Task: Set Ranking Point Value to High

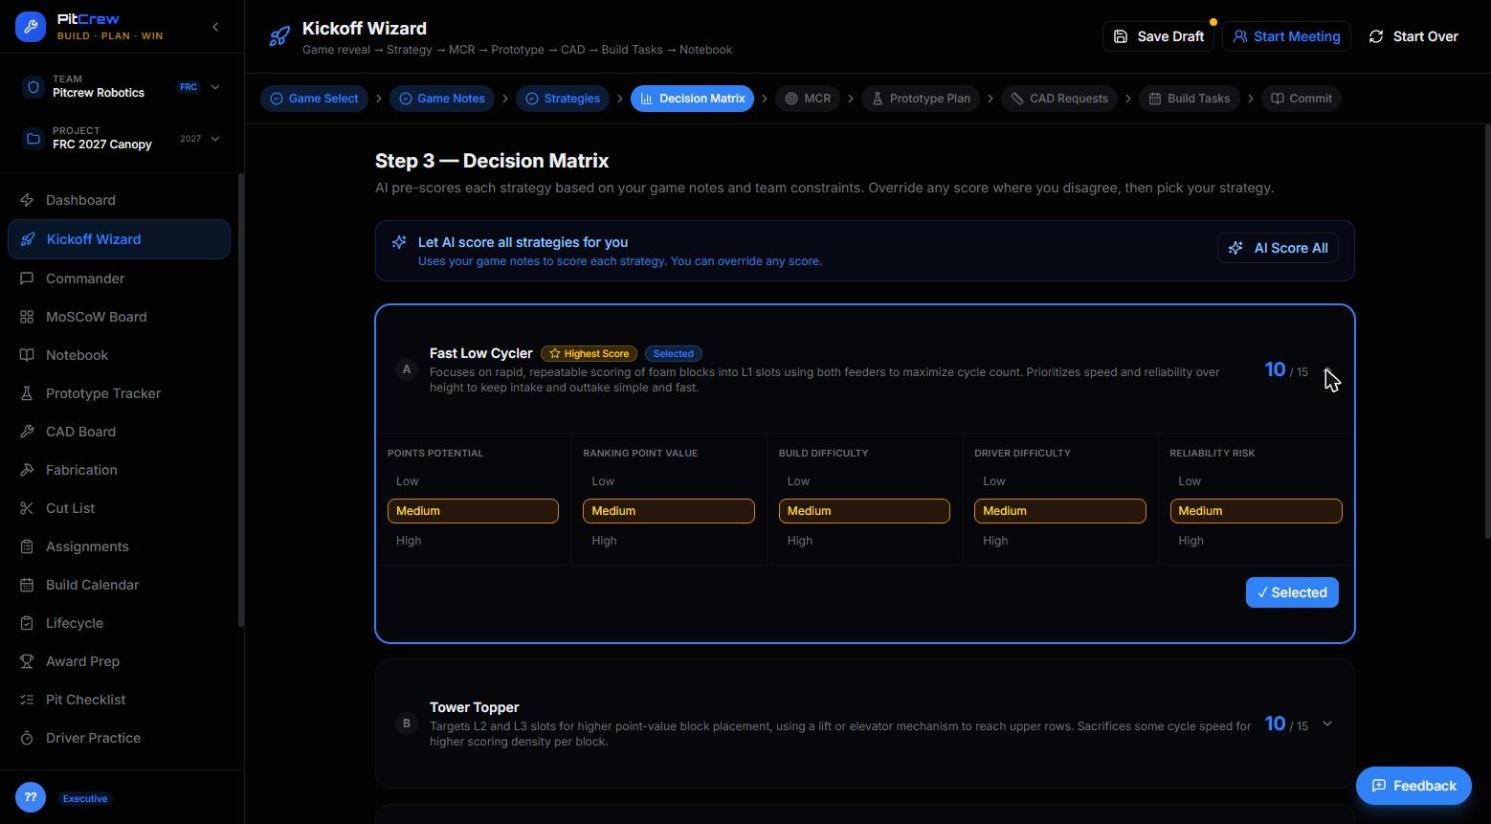Action: 668,540
